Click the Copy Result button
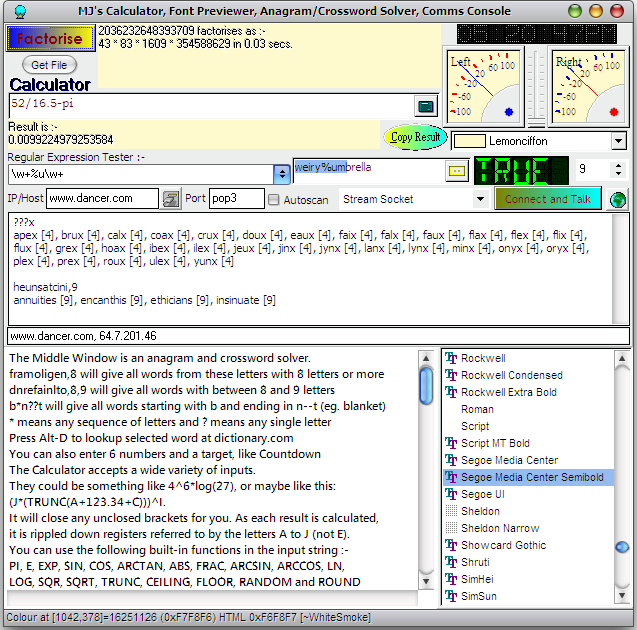637x630 pixels. (415, 137)
